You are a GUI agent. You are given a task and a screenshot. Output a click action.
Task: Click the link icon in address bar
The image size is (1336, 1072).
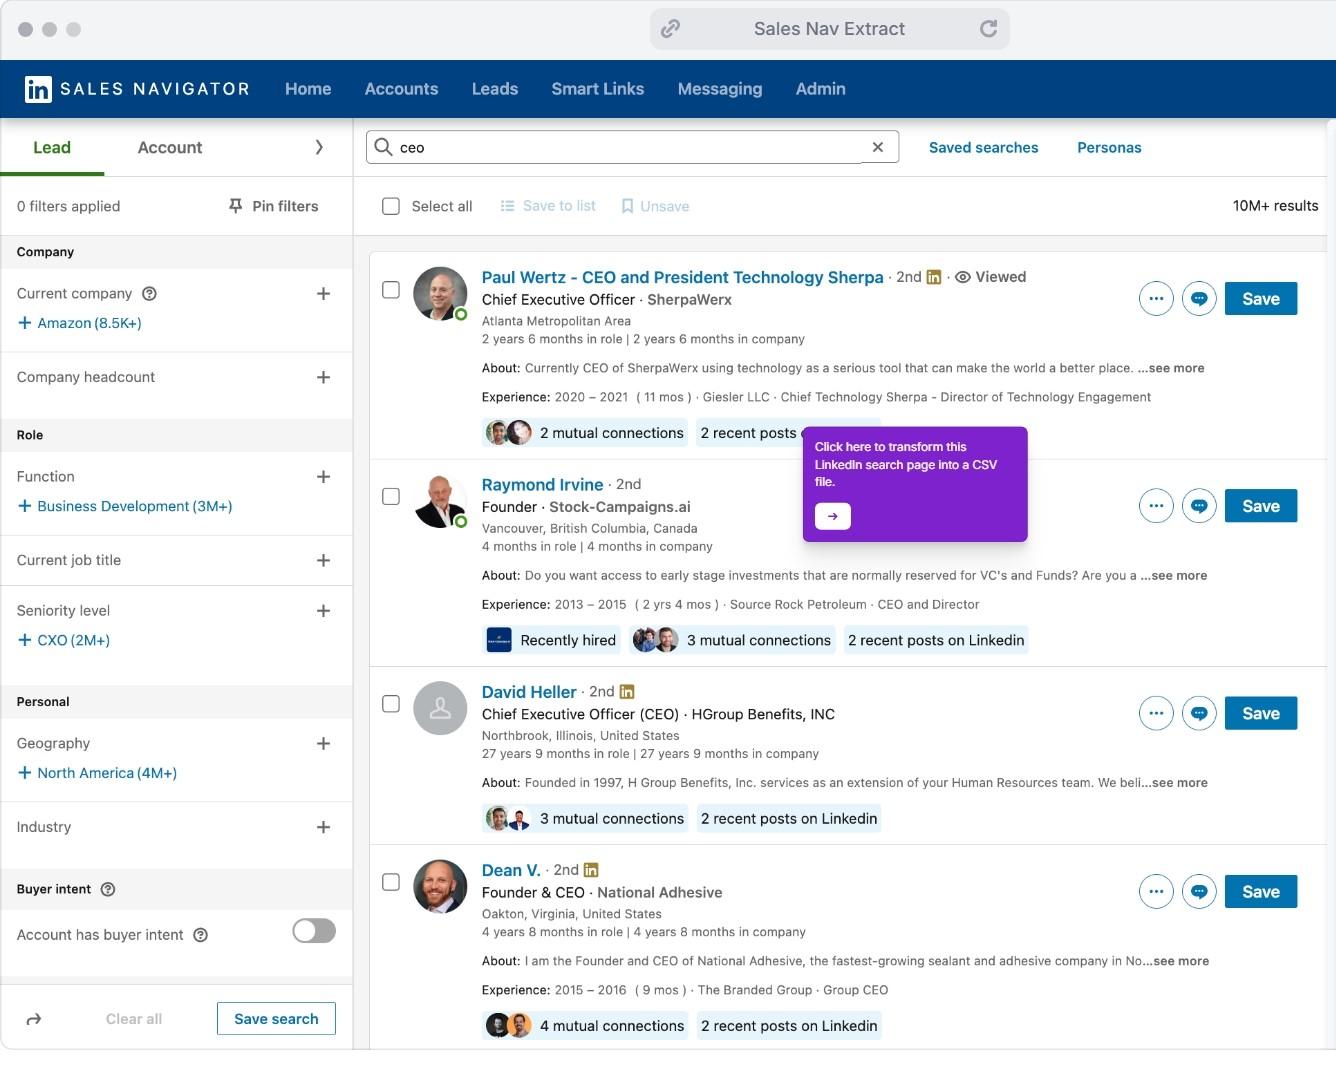click(670, 29)
